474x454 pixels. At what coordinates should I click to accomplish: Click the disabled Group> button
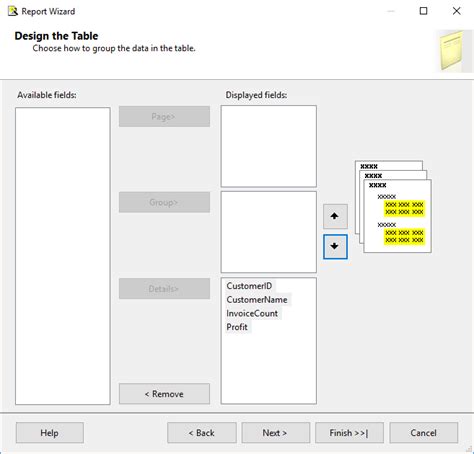coord(164,202)
